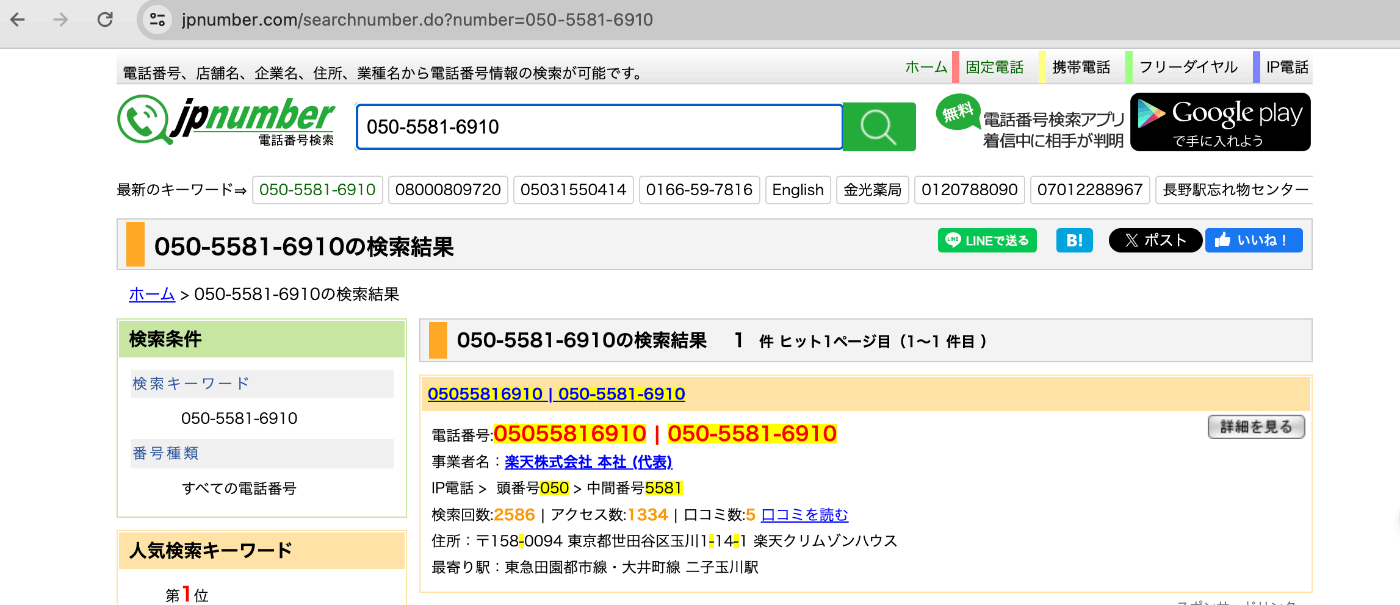
Task: Click the 番号種類 label in sidebar
Action: point(166,453)
